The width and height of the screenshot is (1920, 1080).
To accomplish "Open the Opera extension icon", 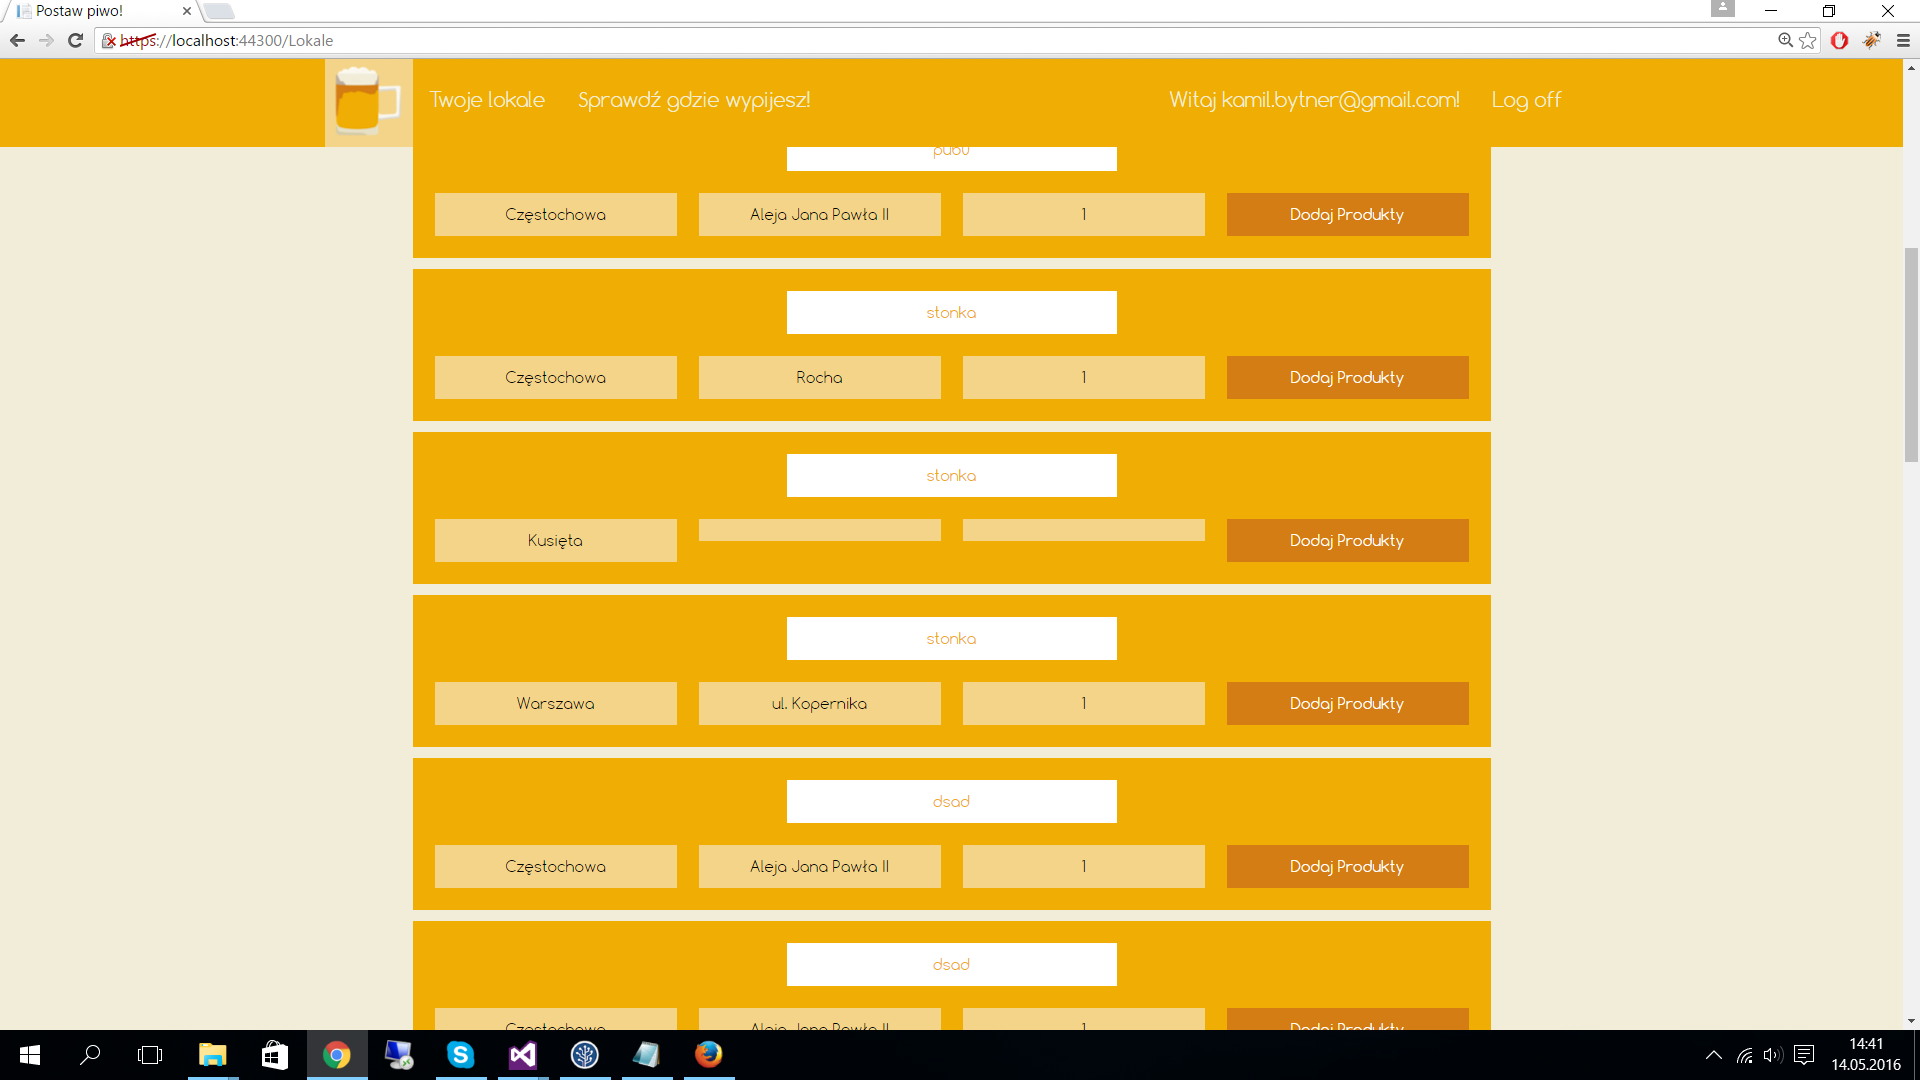I will point(1839,41).
